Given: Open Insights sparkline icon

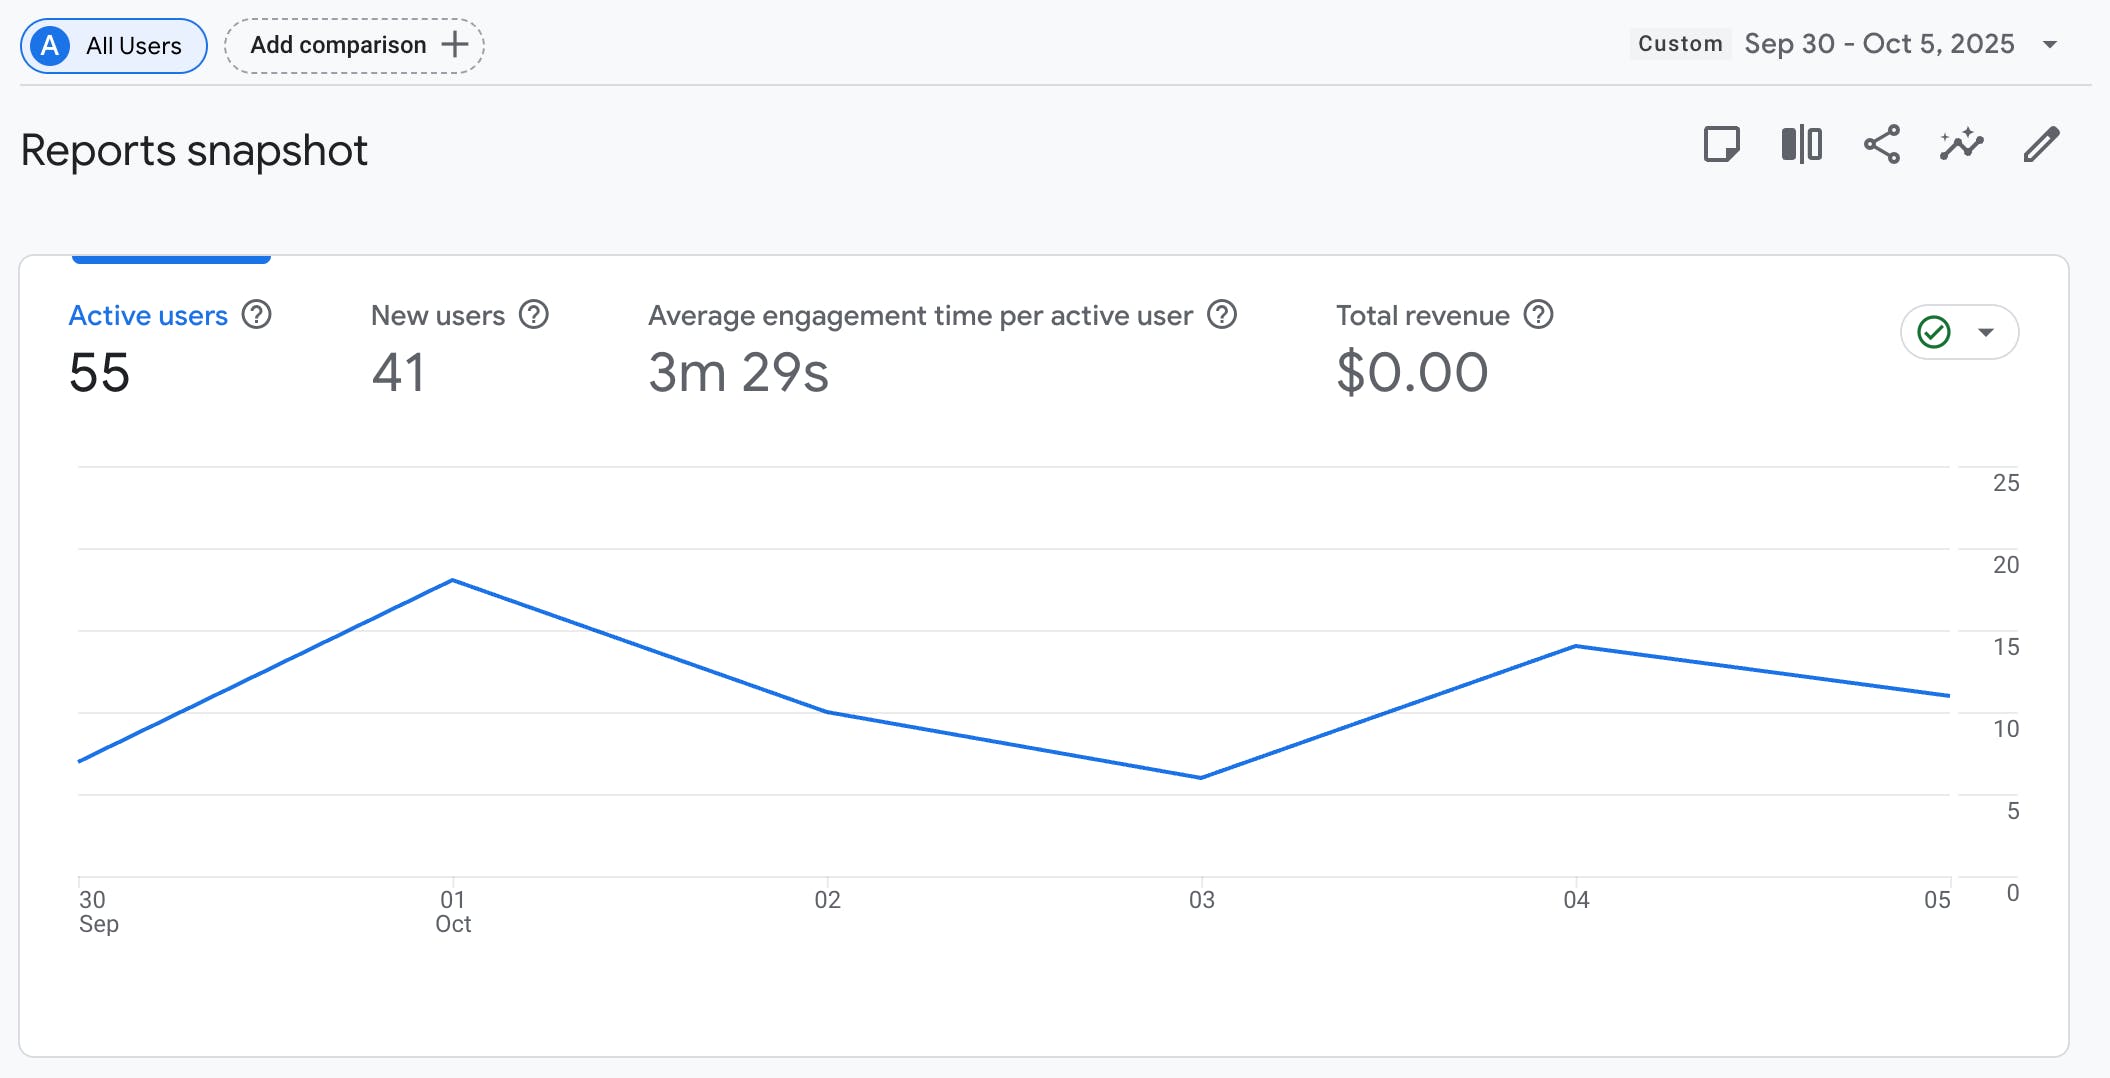Looking at the screenshot, I should tap(1961, 145).
